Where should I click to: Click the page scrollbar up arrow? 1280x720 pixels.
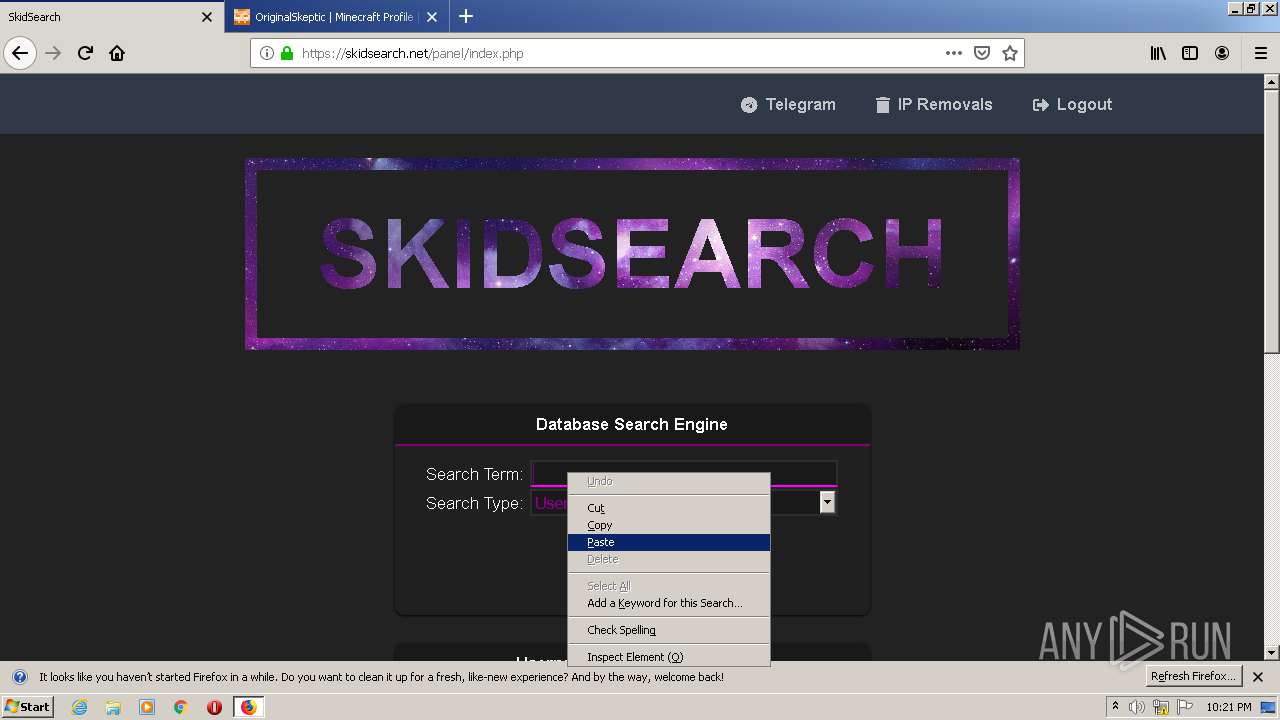click(x=1272, y=83)
